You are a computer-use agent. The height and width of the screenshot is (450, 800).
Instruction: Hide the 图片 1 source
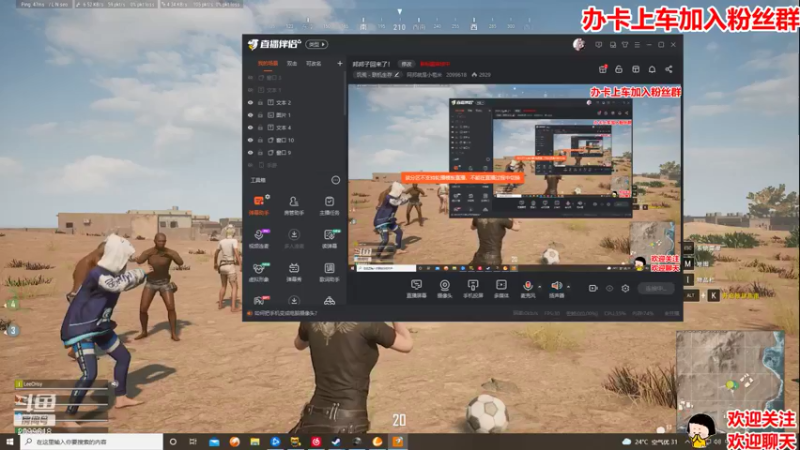point(251,115)
